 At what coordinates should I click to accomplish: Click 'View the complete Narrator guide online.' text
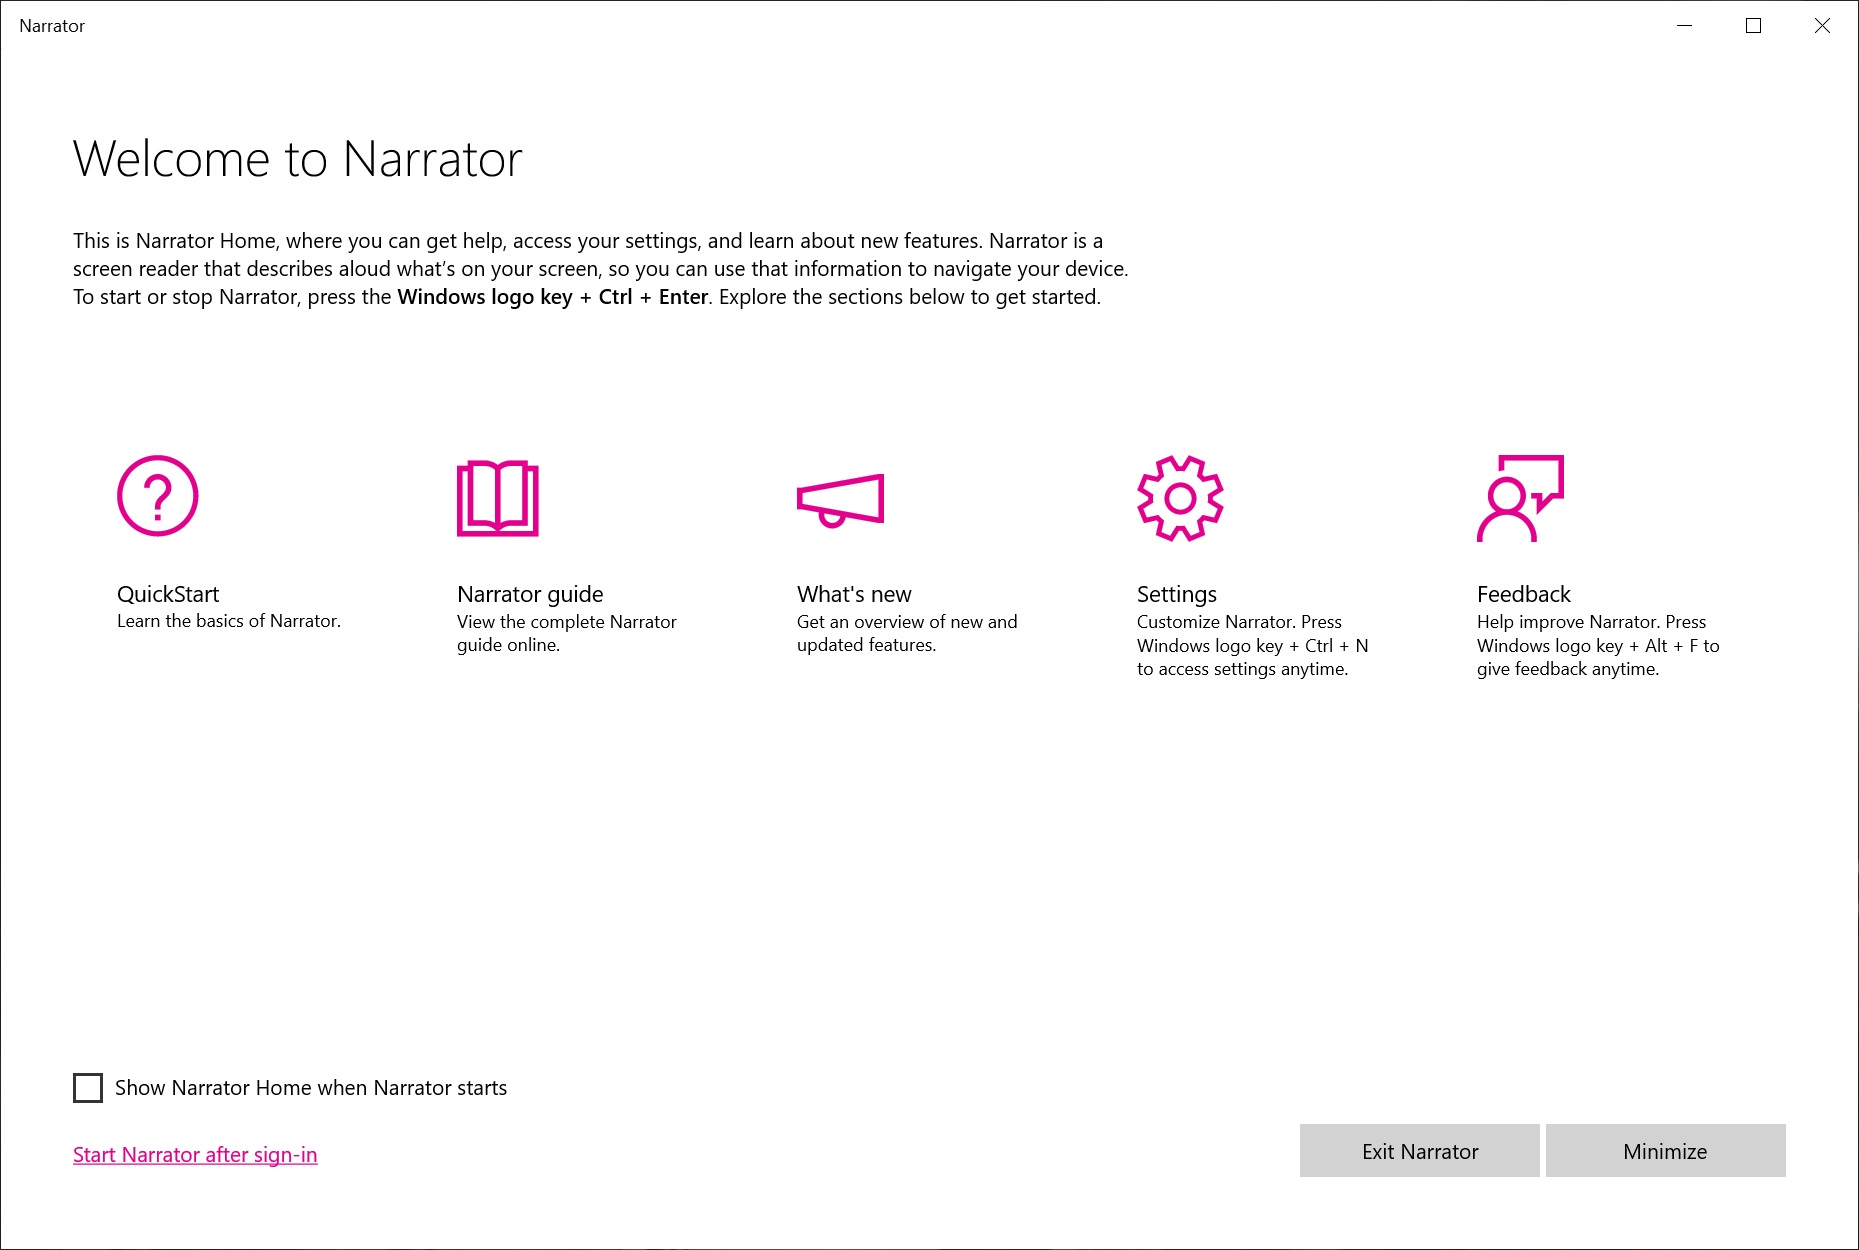567,633
